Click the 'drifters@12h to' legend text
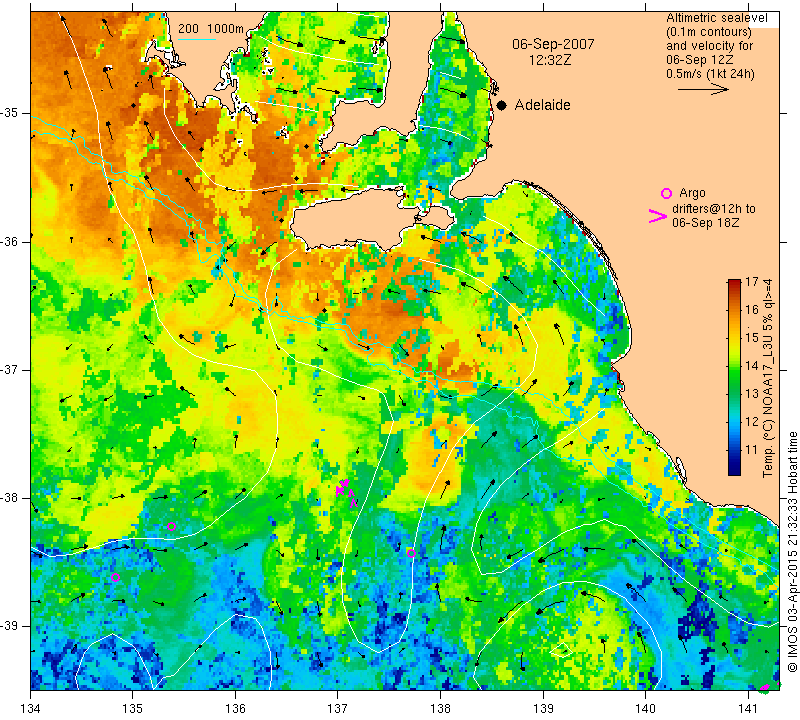 tap(714, 209)
